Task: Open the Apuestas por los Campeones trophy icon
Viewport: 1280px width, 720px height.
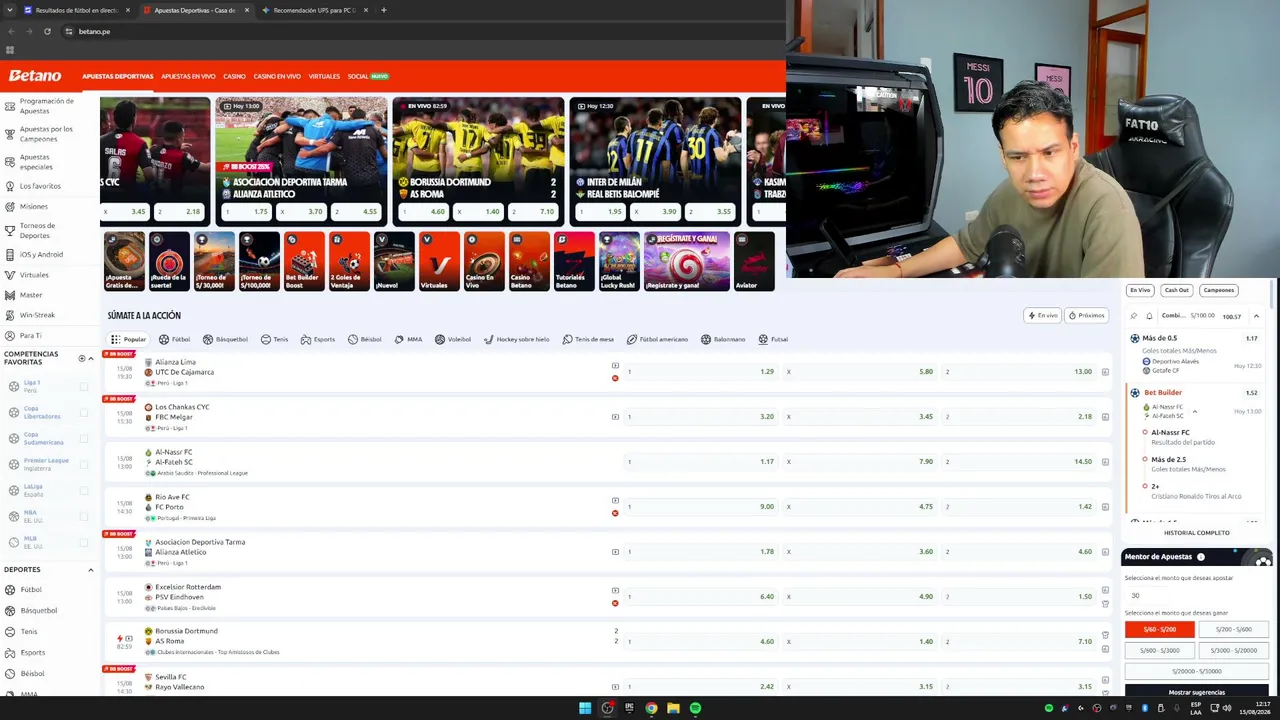Action: tap(10, 133)
